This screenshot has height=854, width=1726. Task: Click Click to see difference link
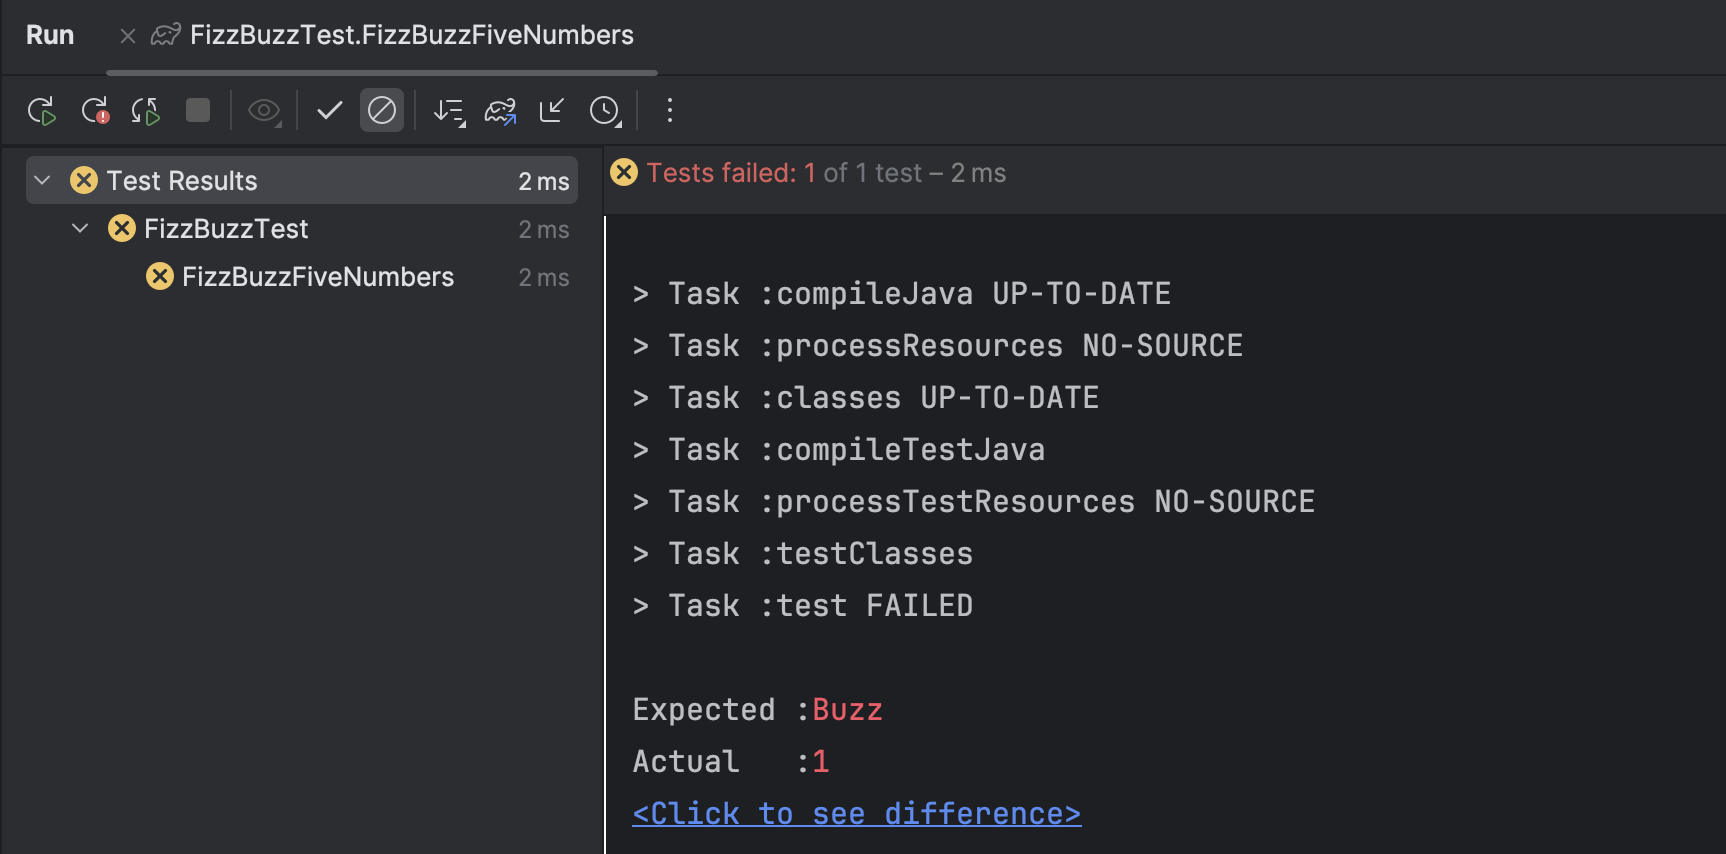(x=856, y=813)
